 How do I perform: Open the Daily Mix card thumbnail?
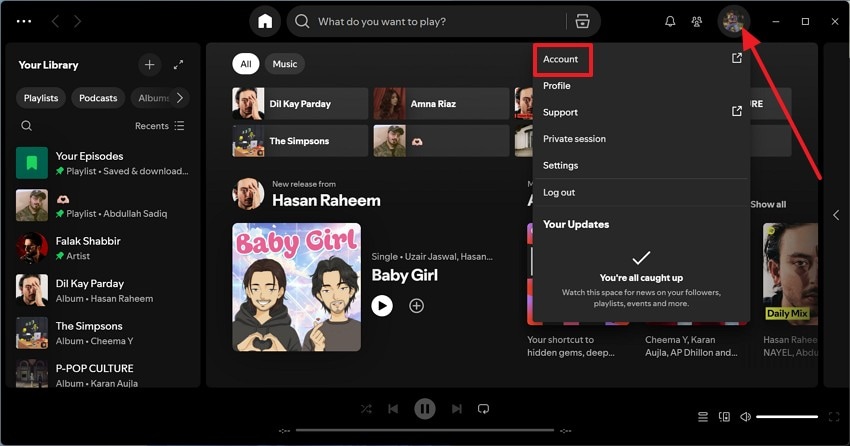coord(790,274)
